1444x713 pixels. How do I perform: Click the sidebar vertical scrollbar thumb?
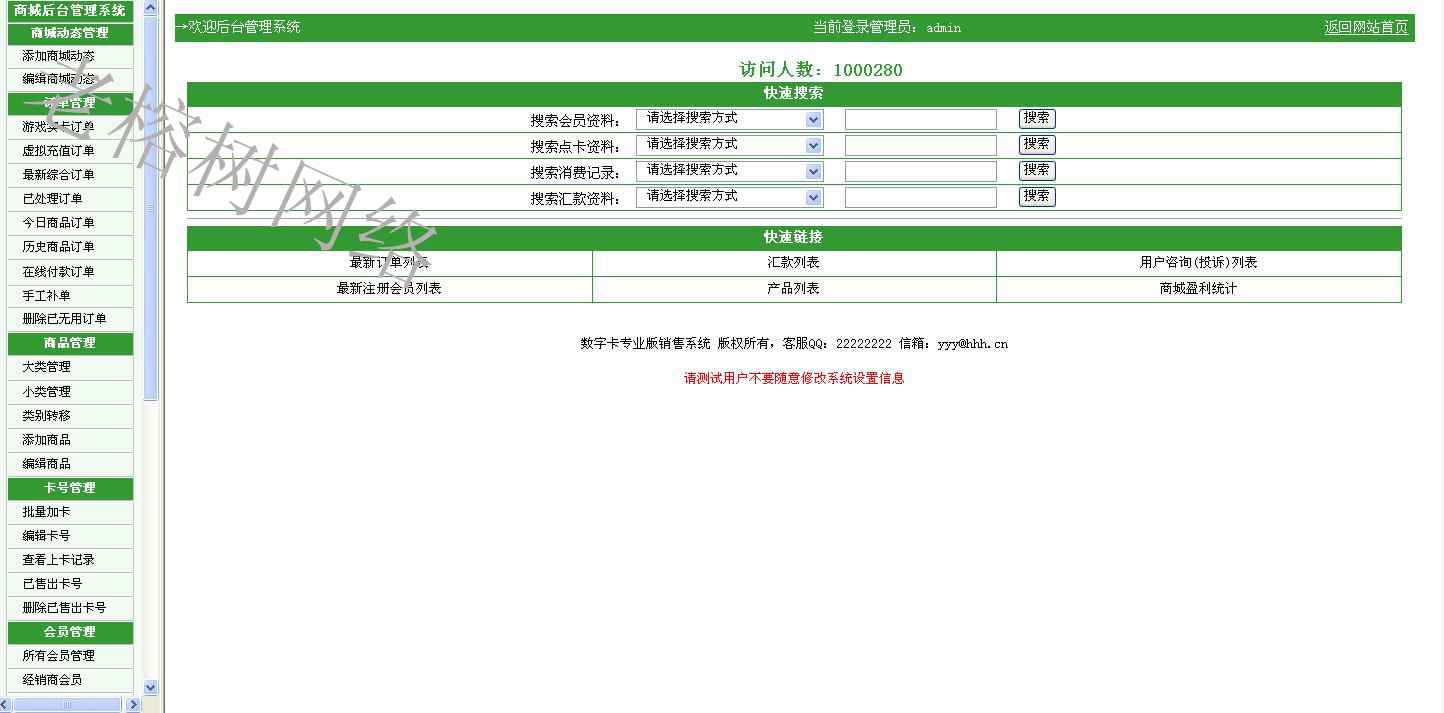pyautogui.click(x=151, y=208)
